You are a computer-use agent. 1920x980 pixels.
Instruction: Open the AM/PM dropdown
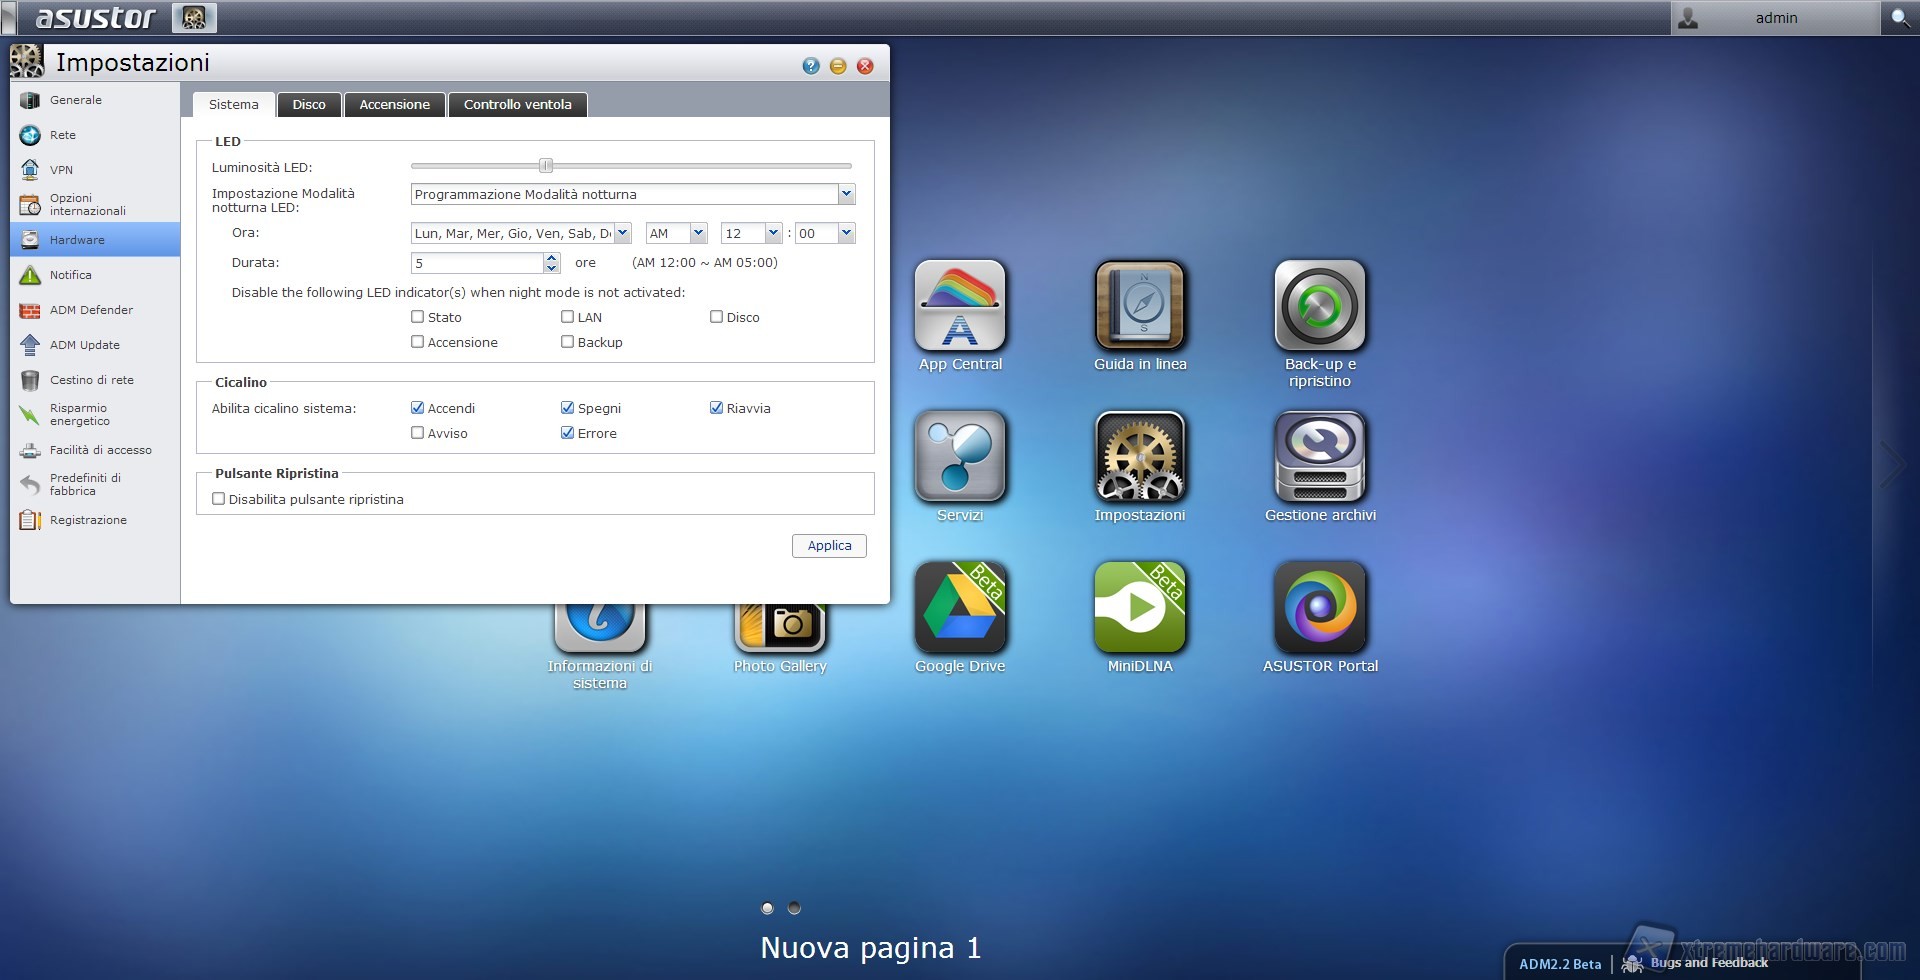(x=698, y=233)
